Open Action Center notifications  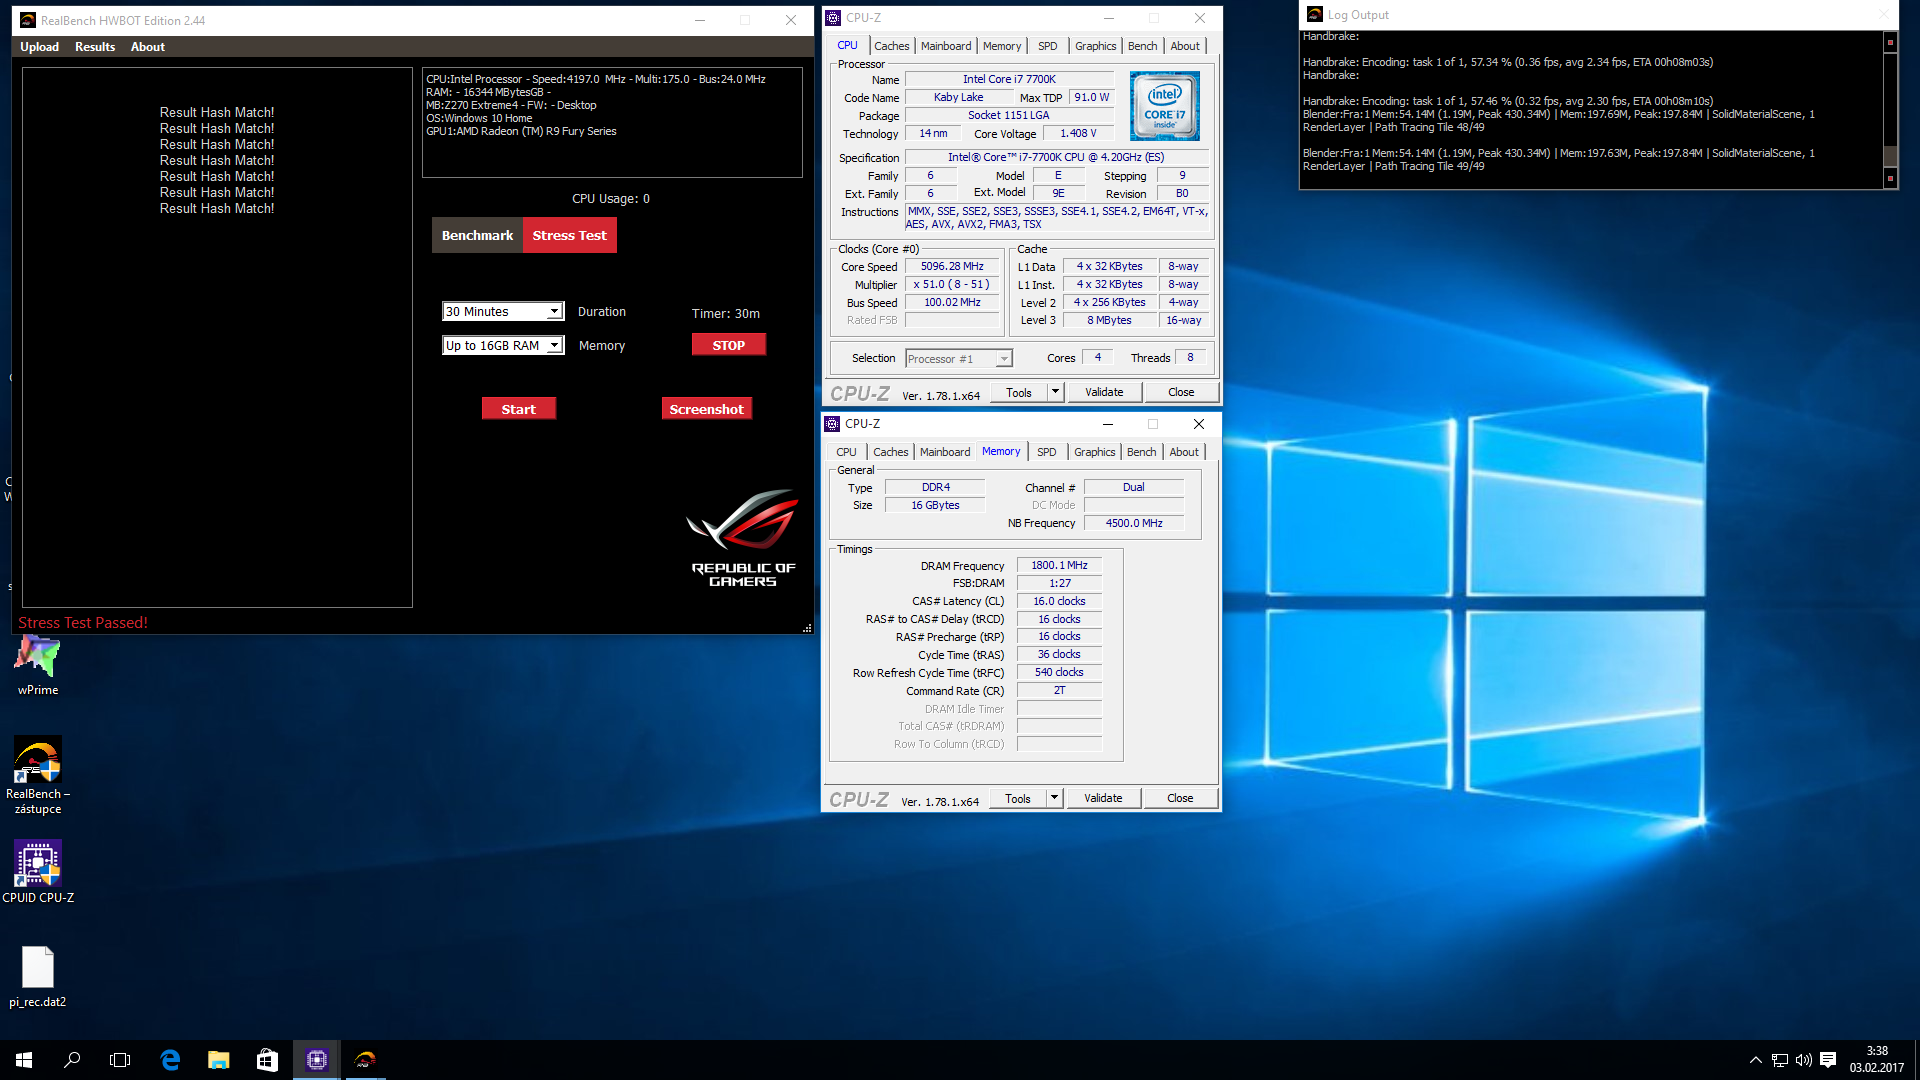pos(1828,1060)
